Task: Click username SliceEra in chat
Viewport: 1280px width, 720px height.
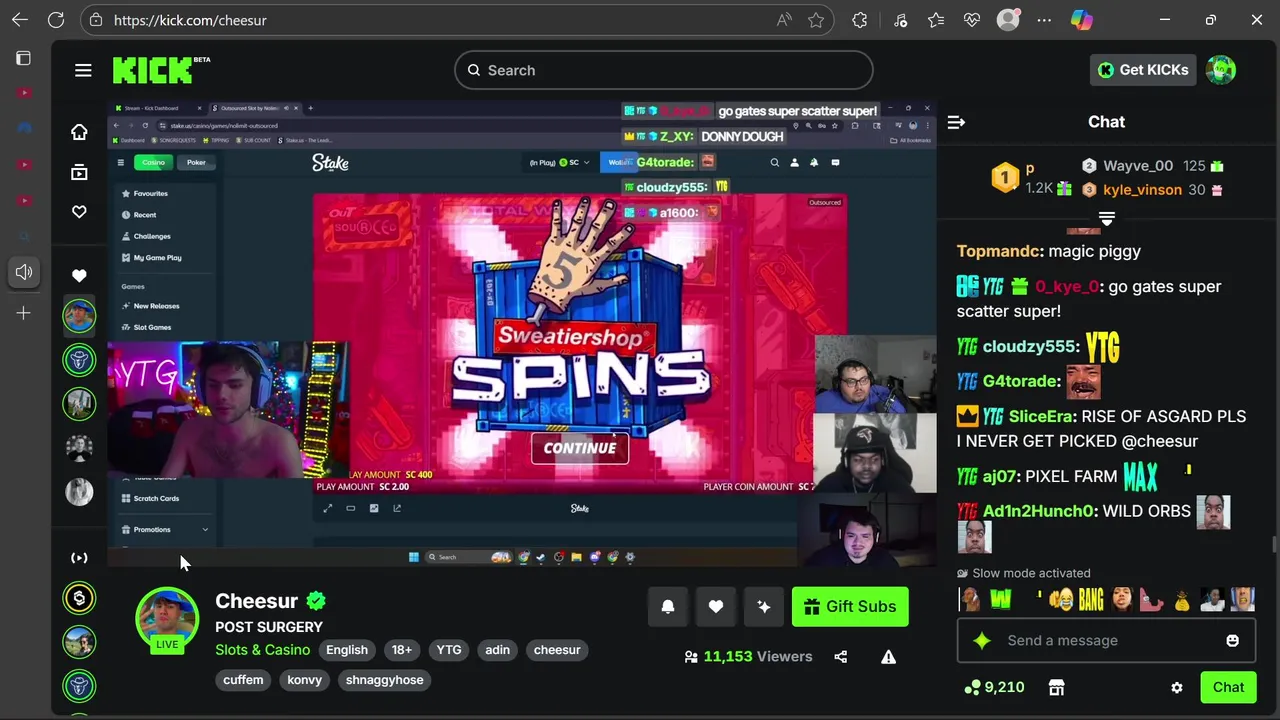Action: point(1040,417)
